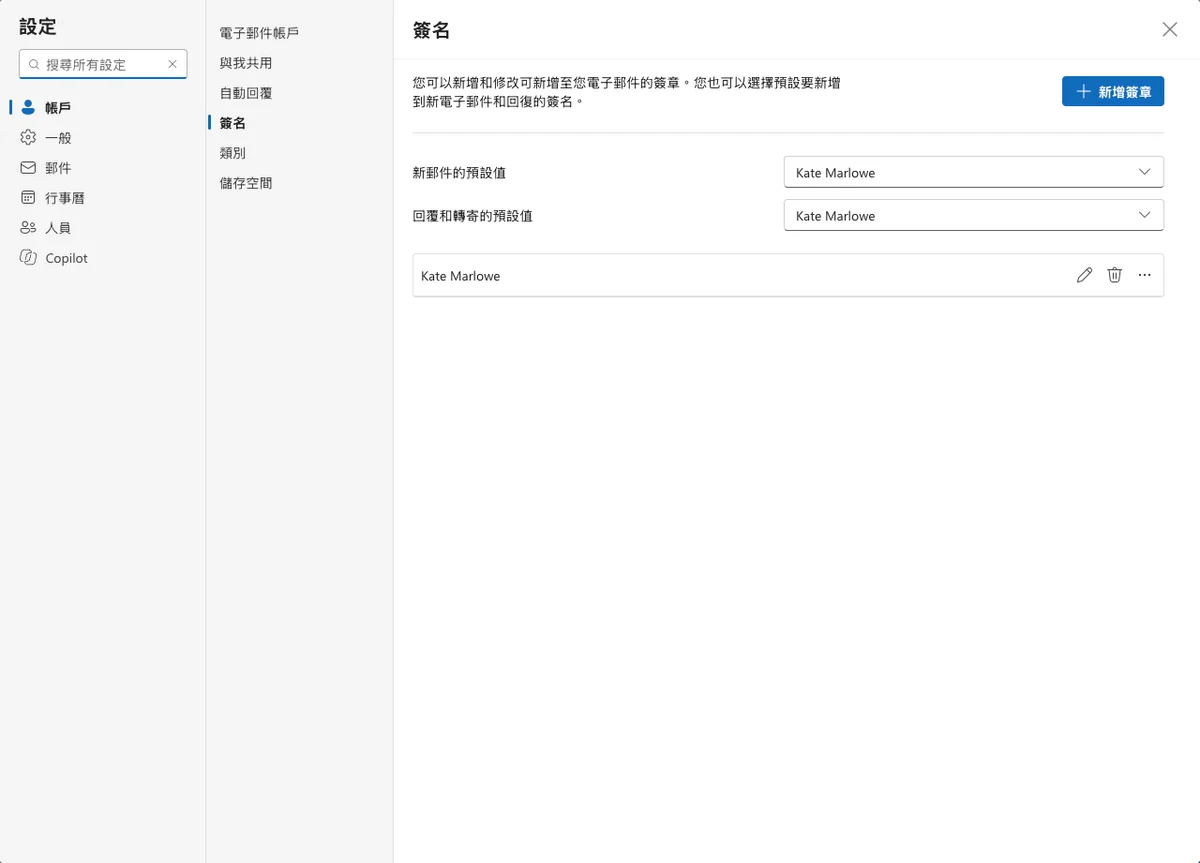Click the pencil edit icon for Kate Marlowe signature

(x=1084, y=275)
